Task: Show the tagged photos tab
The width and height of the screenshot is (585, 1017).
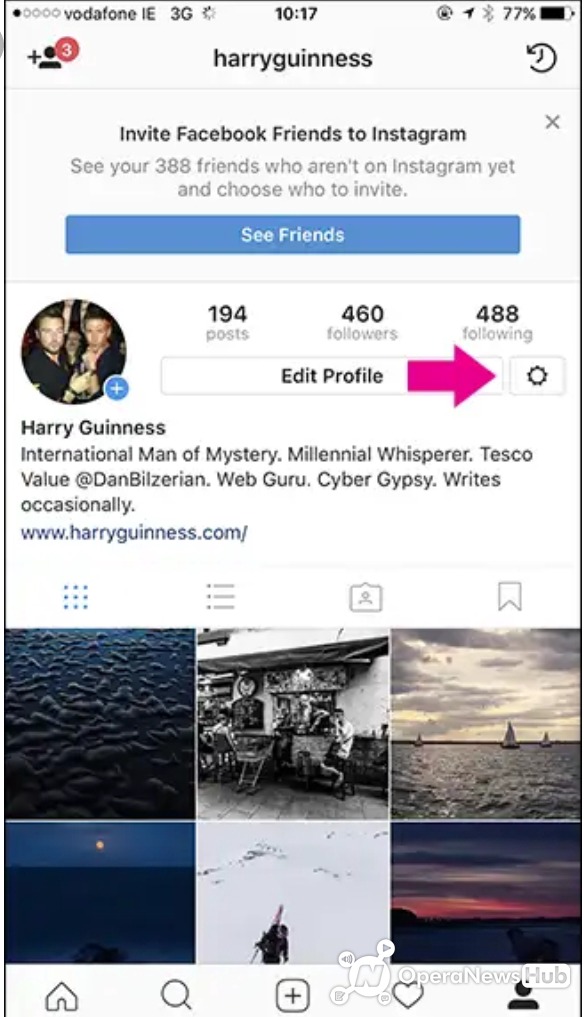Action: [366, 597]
